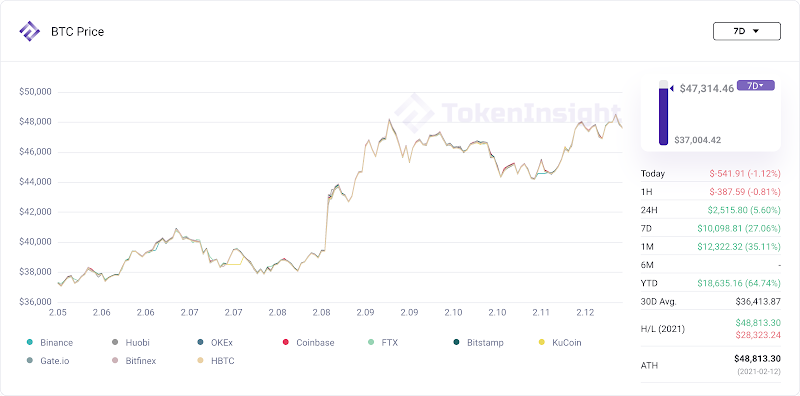Image resolution: width=800 pixels, height=396 pixels.
Task: Select the YTD change row
Action: click(711, 283)
